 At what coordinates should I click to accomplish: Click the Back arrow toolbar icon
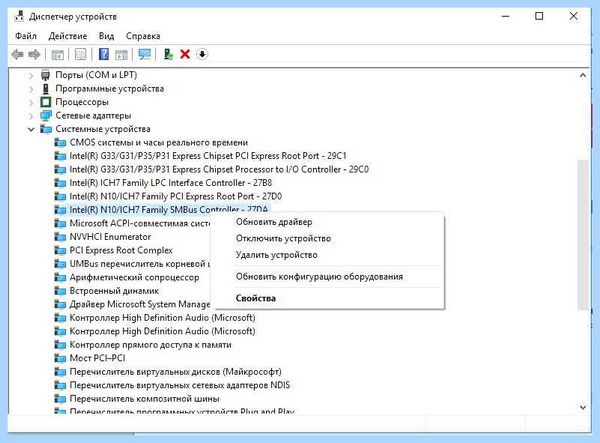pyautogui.click(x=17, y=54)
